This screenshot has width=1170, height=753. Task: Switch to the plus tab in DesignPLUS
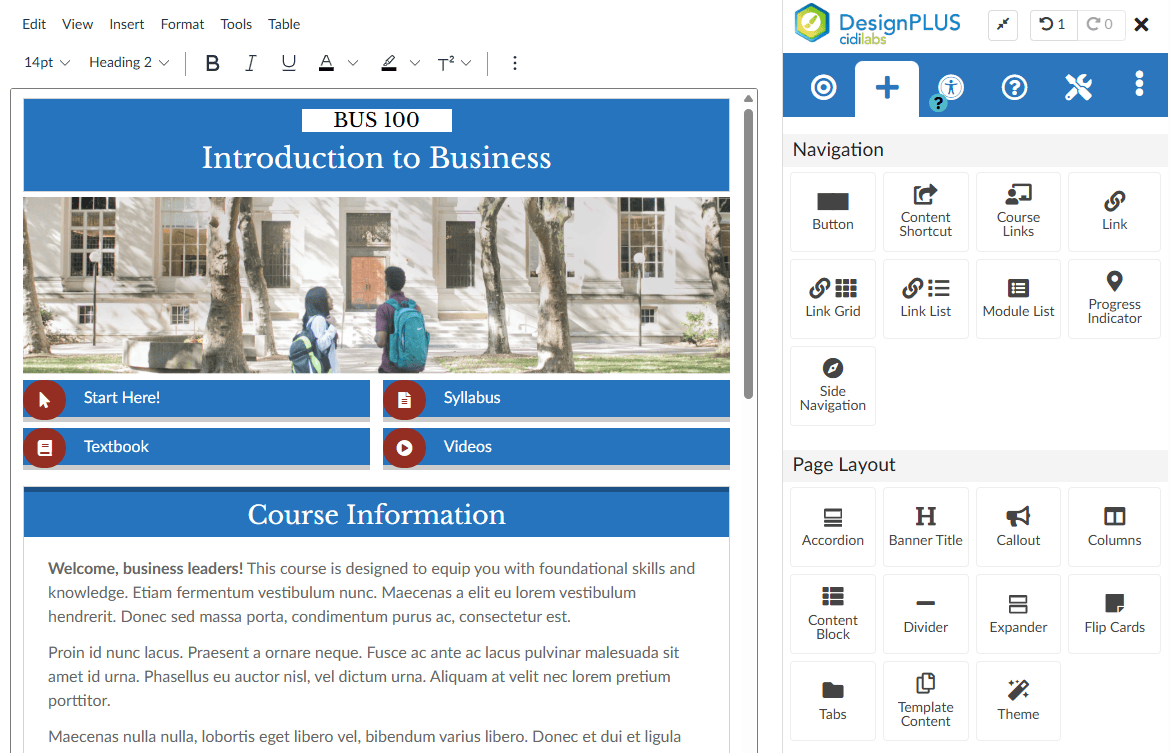click(x=886, y=87)
